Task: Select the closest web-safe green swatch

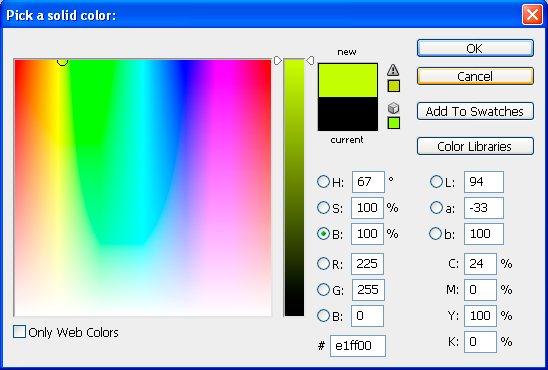Action: click(x=394, y=123)
